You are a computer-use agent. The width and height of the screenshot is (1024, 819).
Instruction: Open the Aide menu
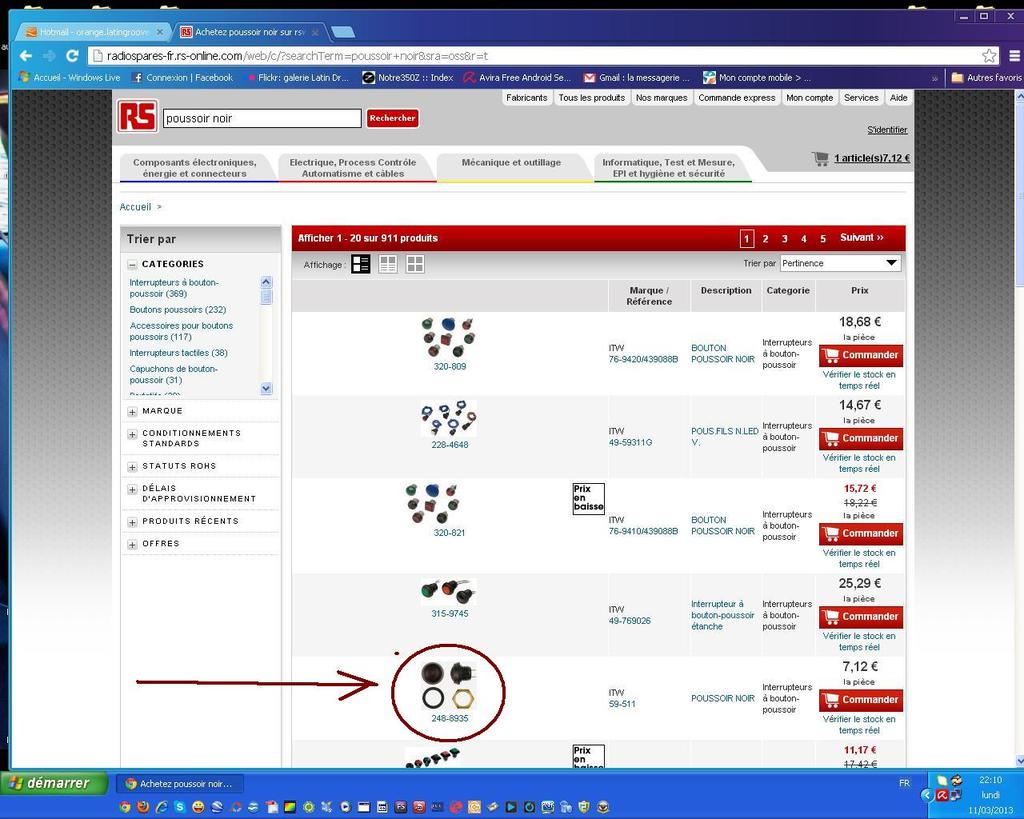(899, 98)
